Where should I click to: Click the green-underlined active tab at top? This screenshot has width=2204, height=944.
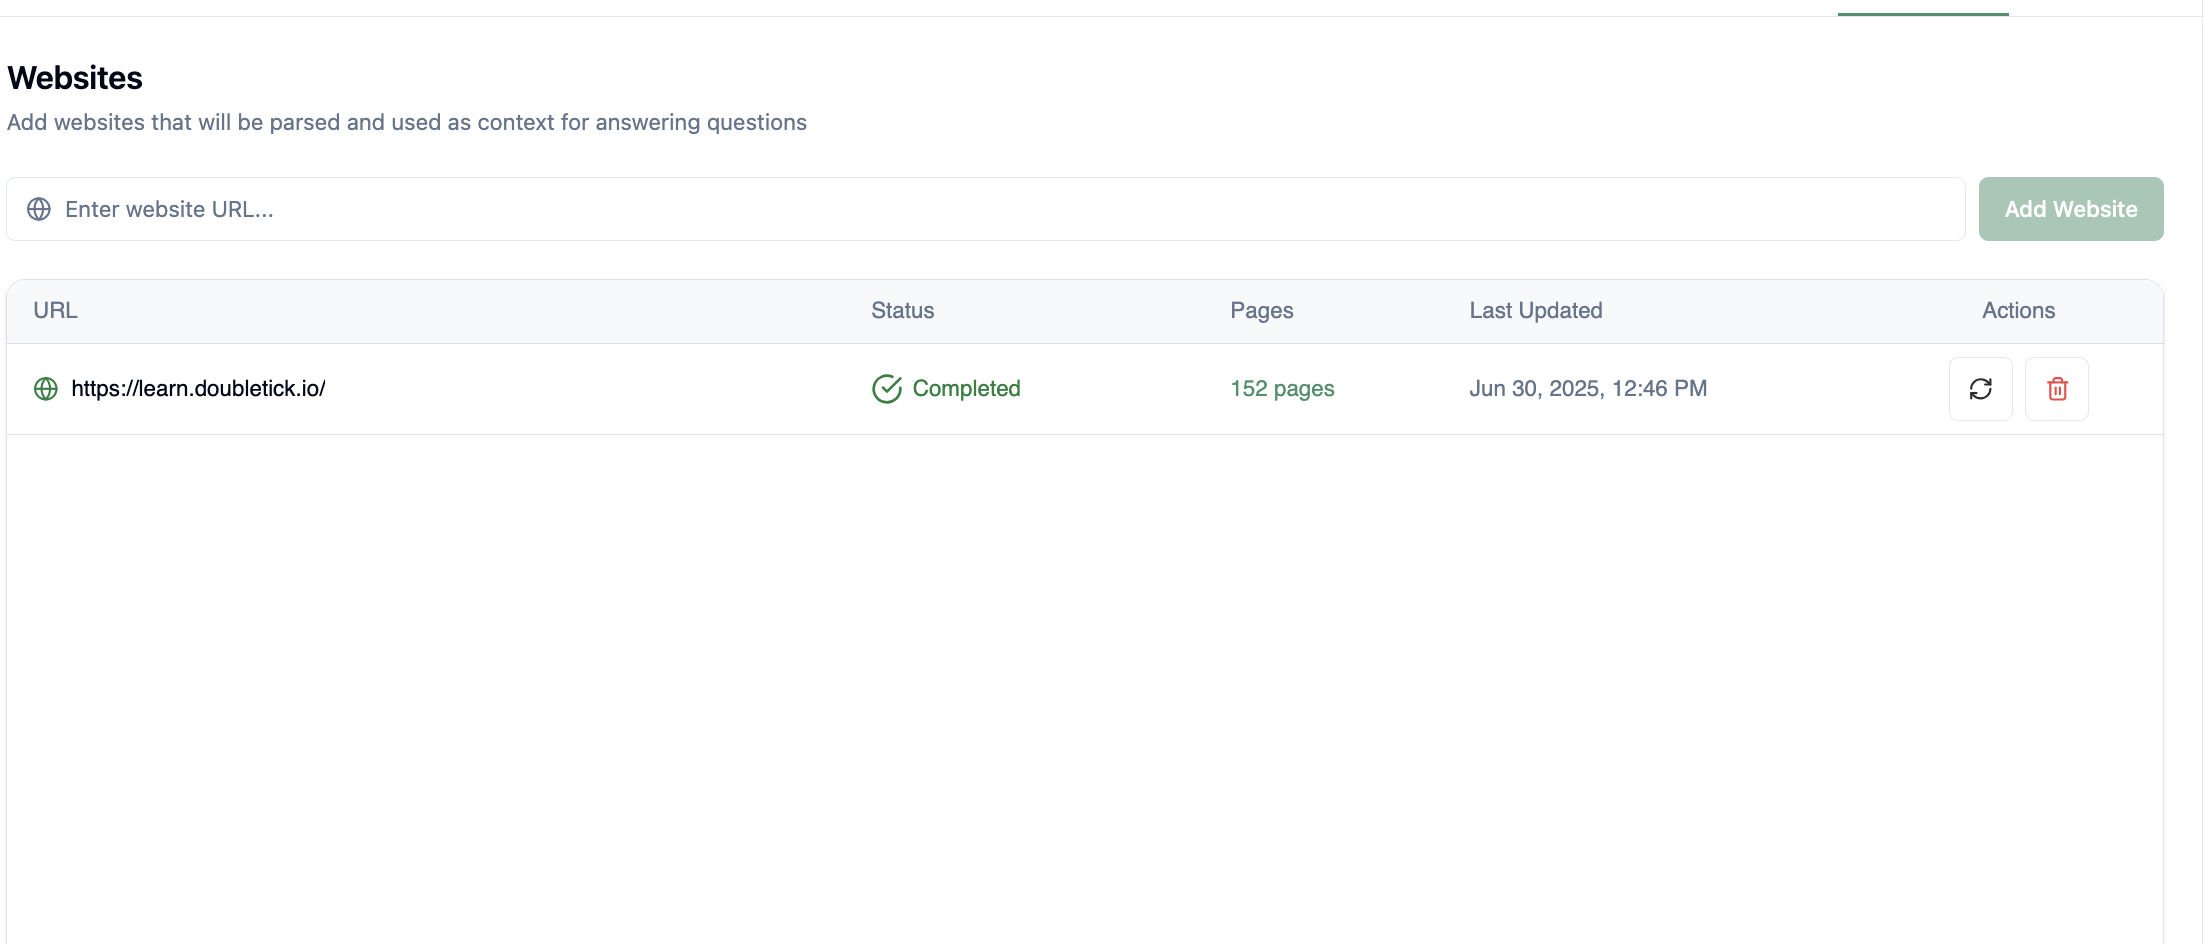1922,8
